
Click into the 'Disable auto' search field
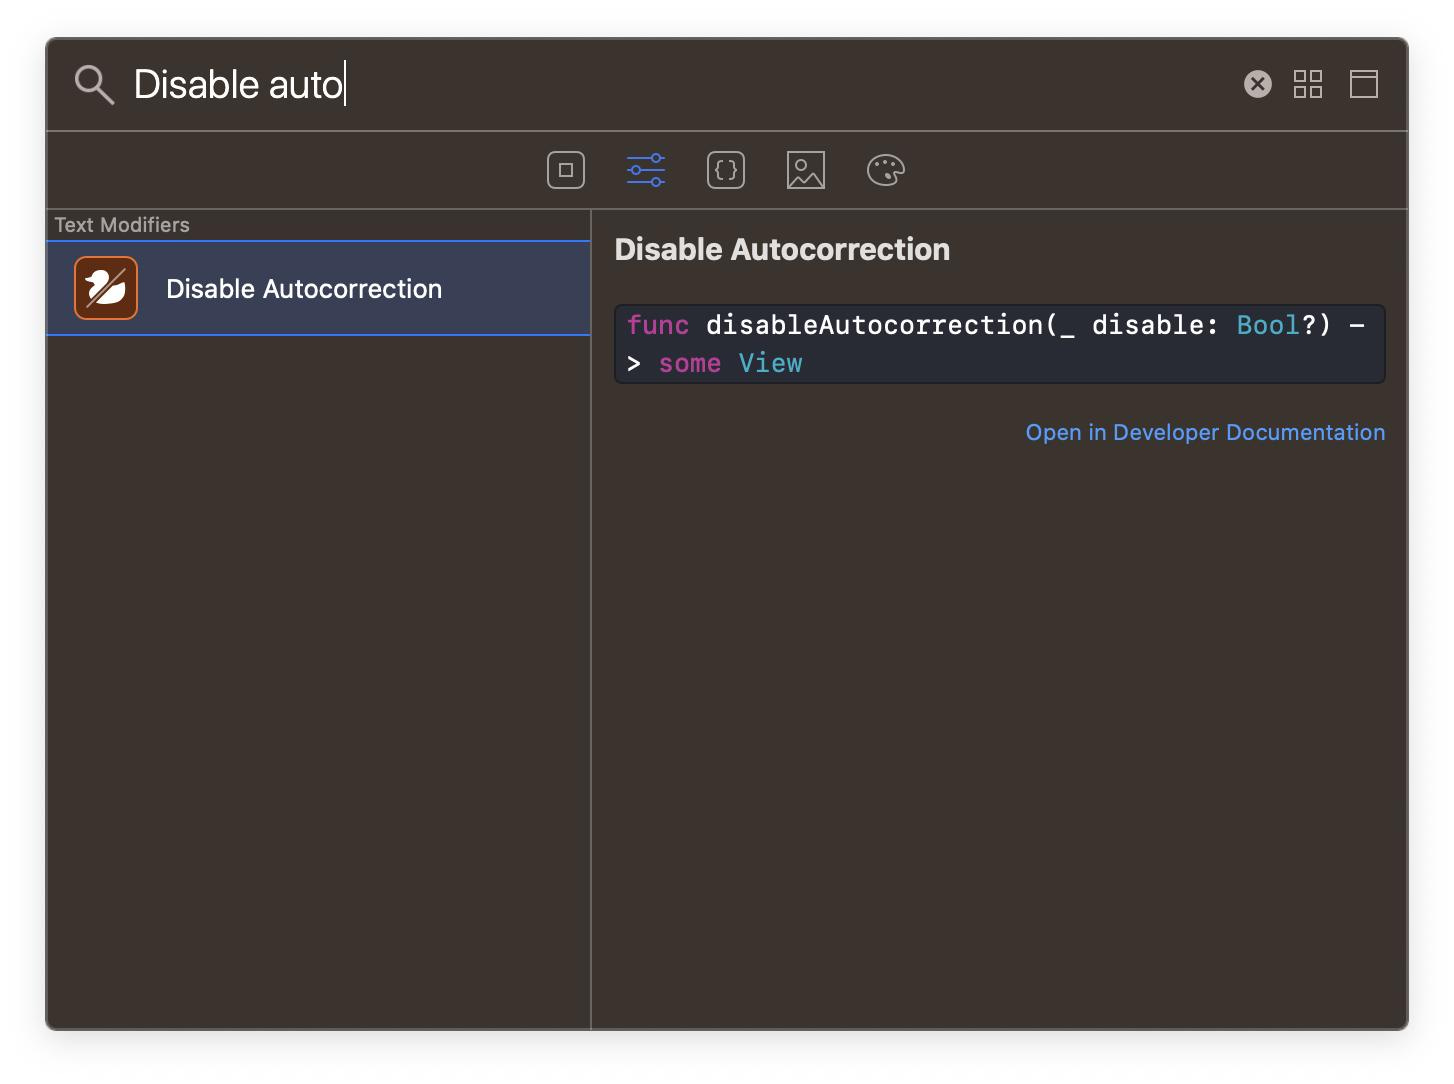tap(680, 84)
